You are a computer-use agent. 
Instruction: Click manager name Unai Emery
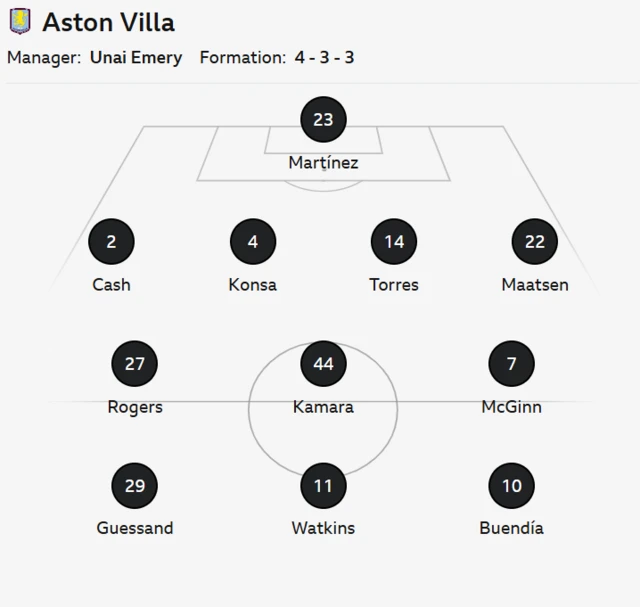(x=136, y=58)
